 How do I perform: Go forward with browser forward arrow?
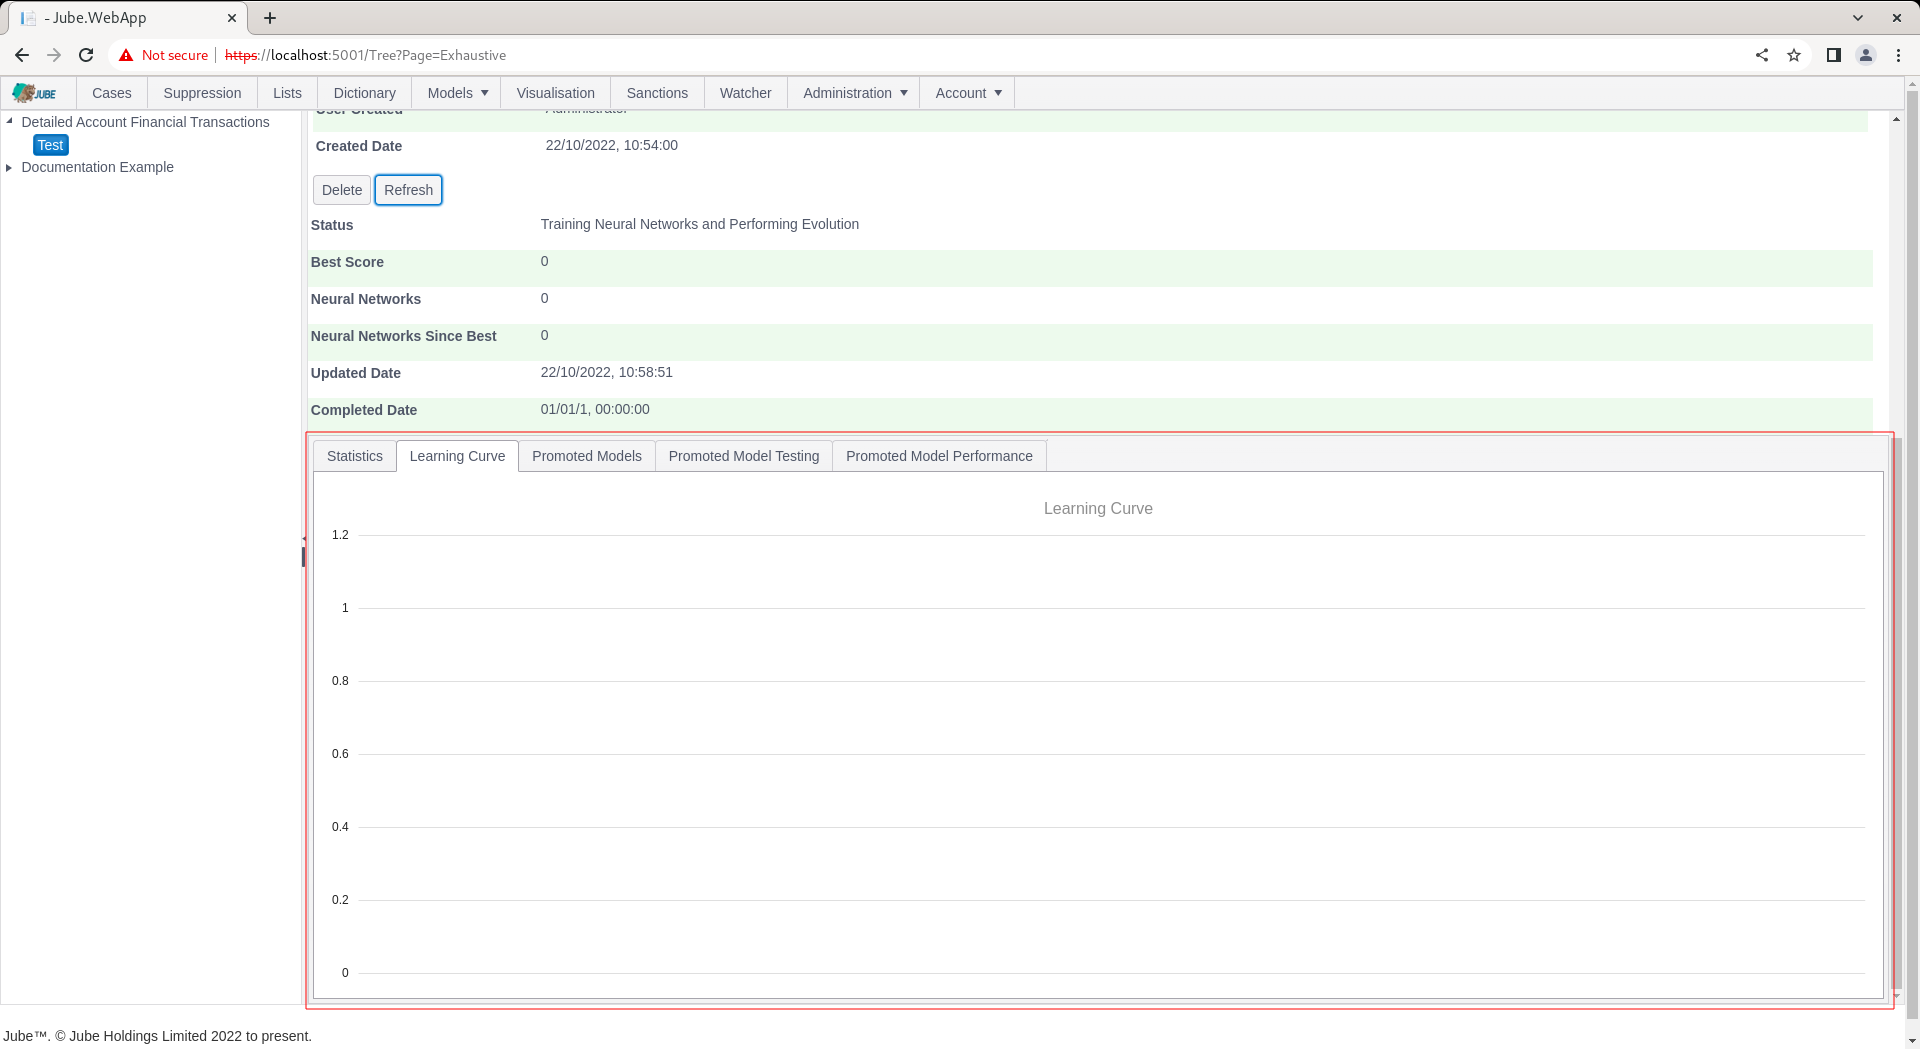54,55
